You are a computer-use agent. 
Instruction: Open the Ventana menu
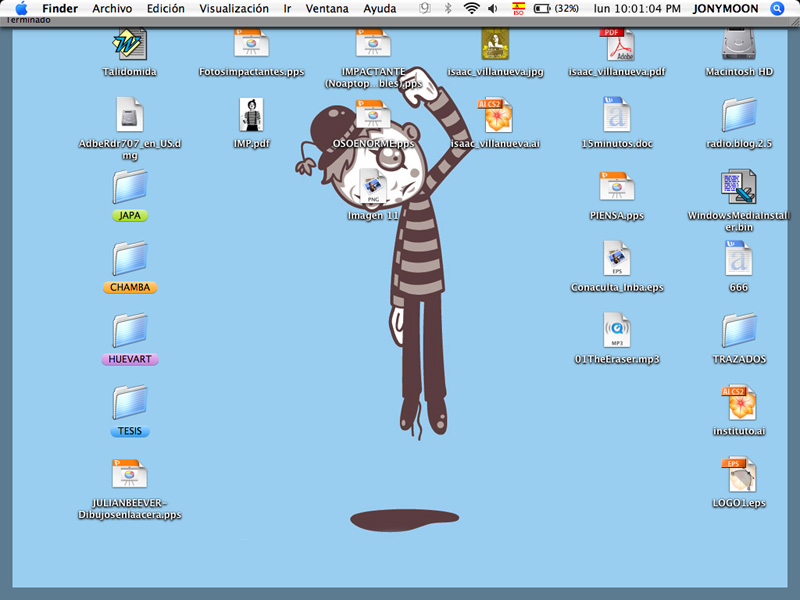(x=327, y=9)
